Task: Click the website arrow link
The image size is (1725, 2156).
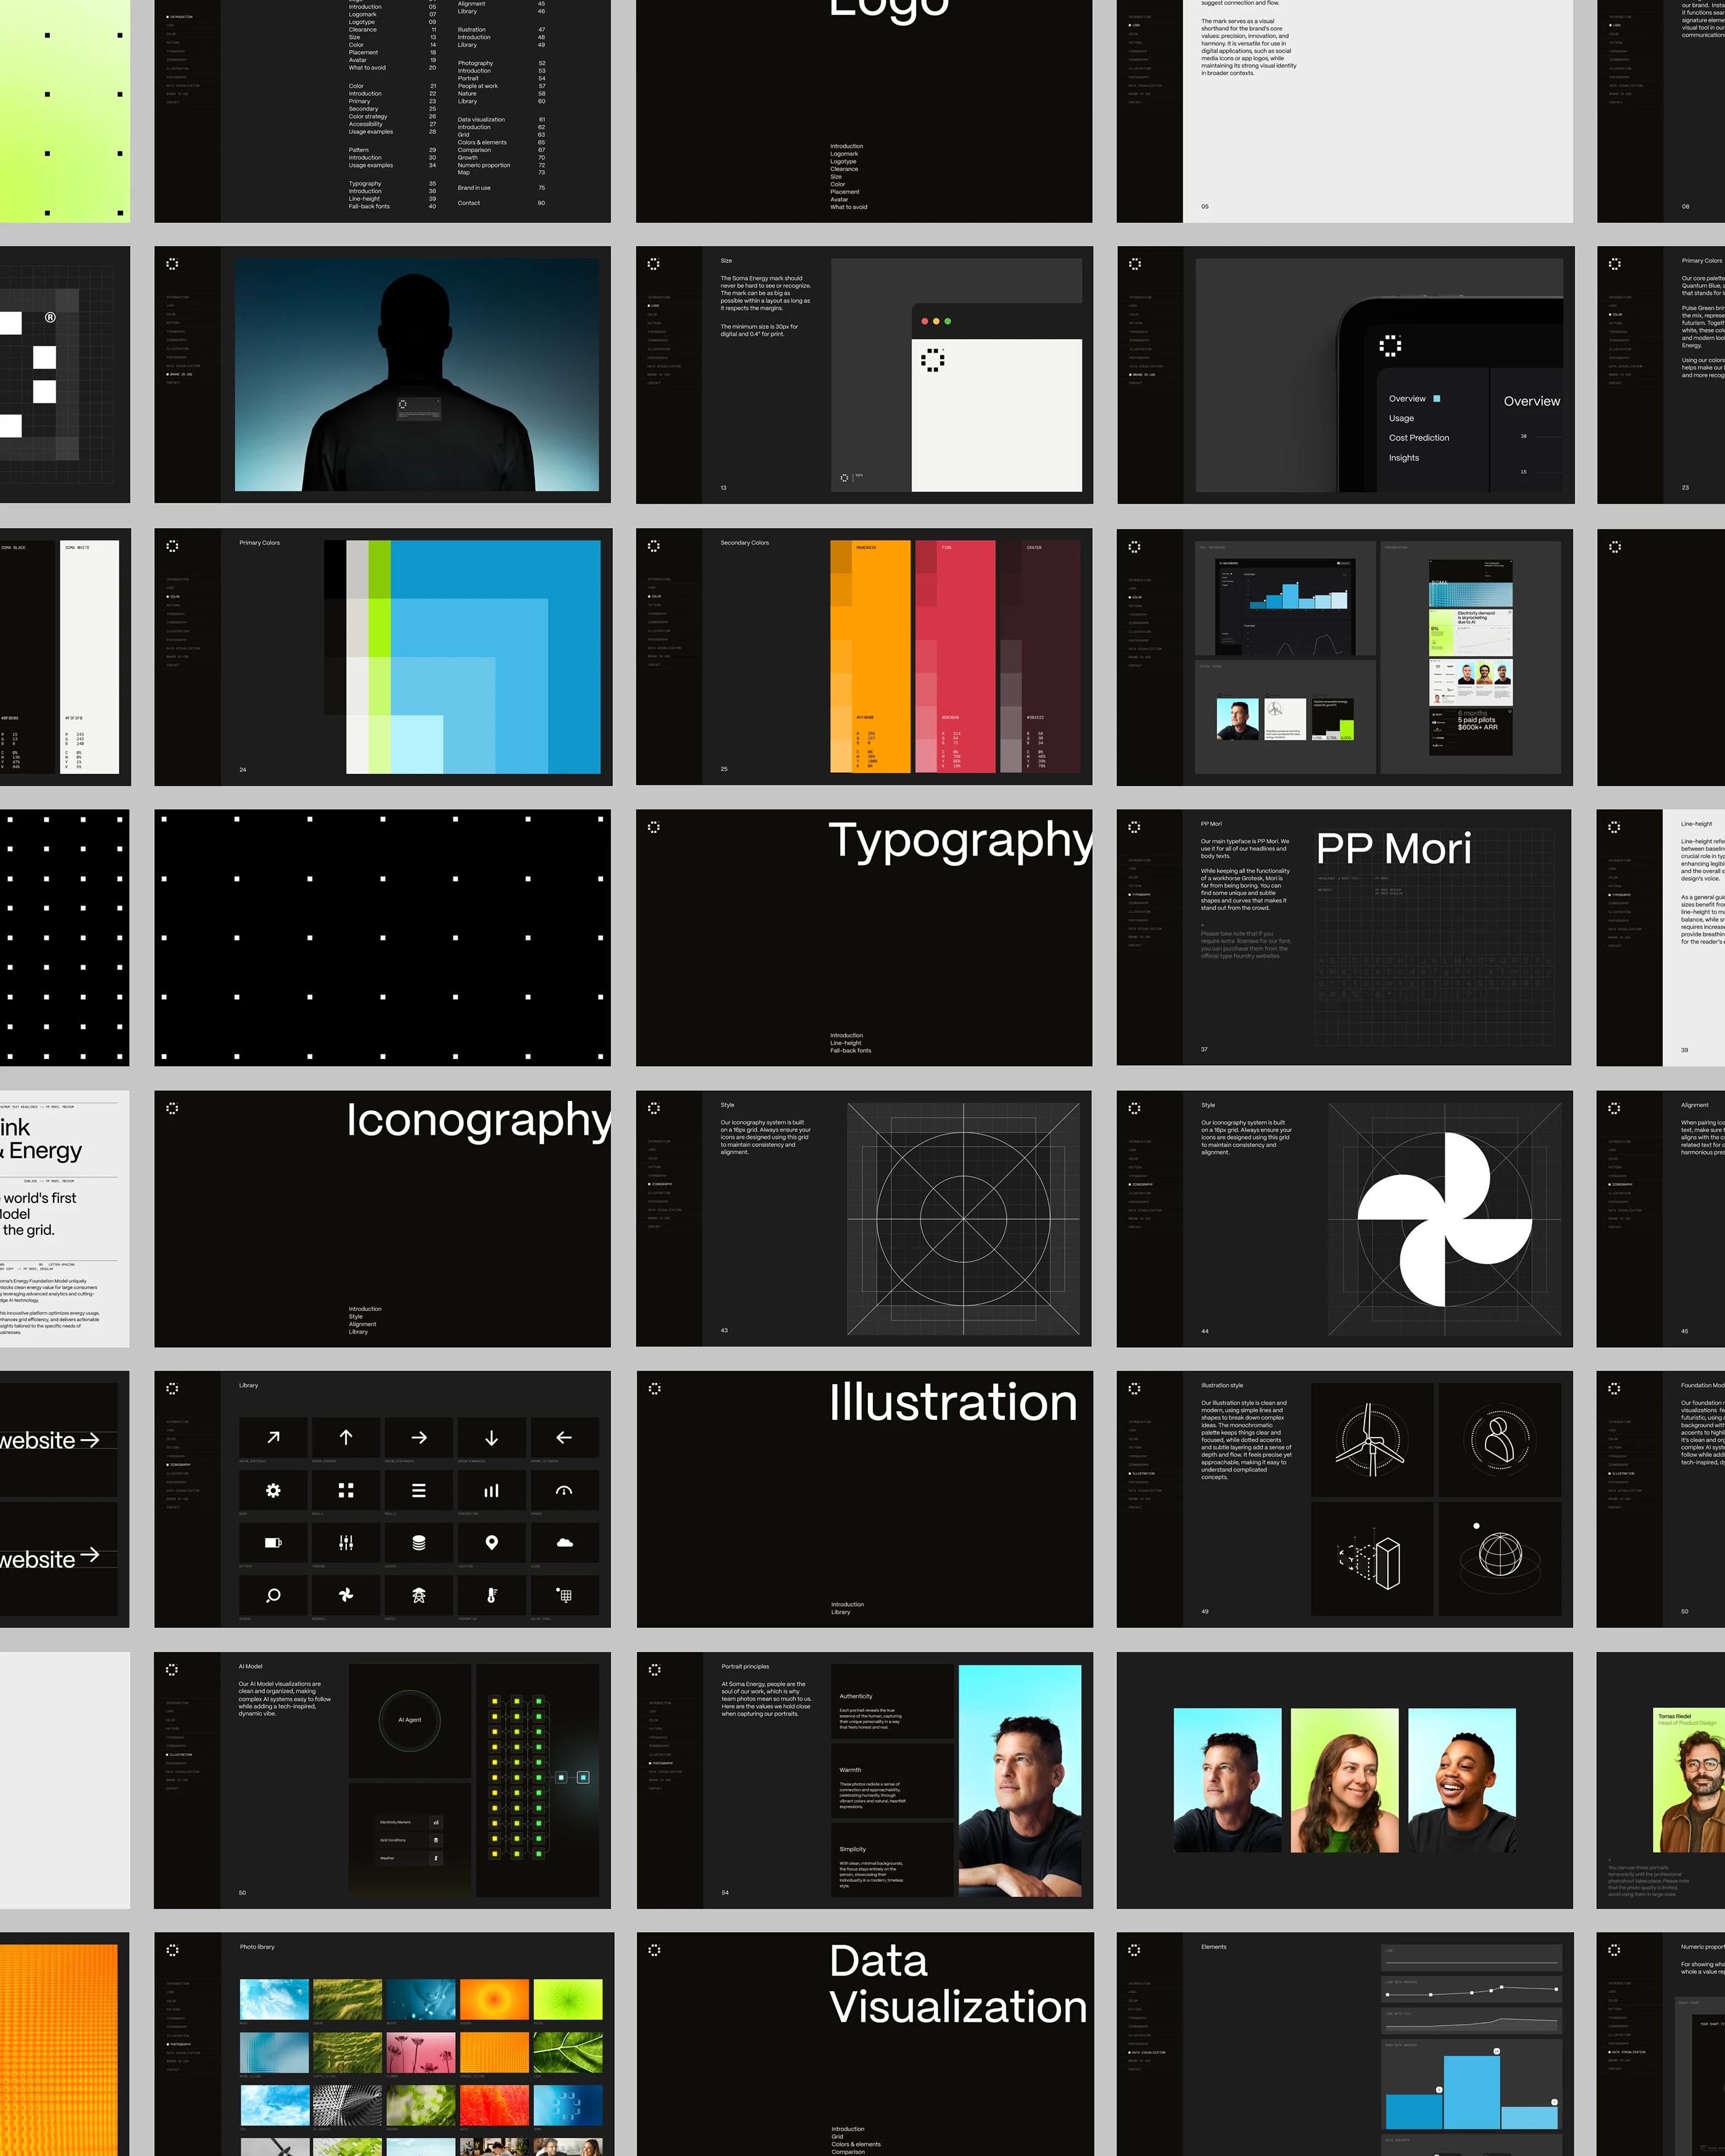Action: coord(91,1440)
